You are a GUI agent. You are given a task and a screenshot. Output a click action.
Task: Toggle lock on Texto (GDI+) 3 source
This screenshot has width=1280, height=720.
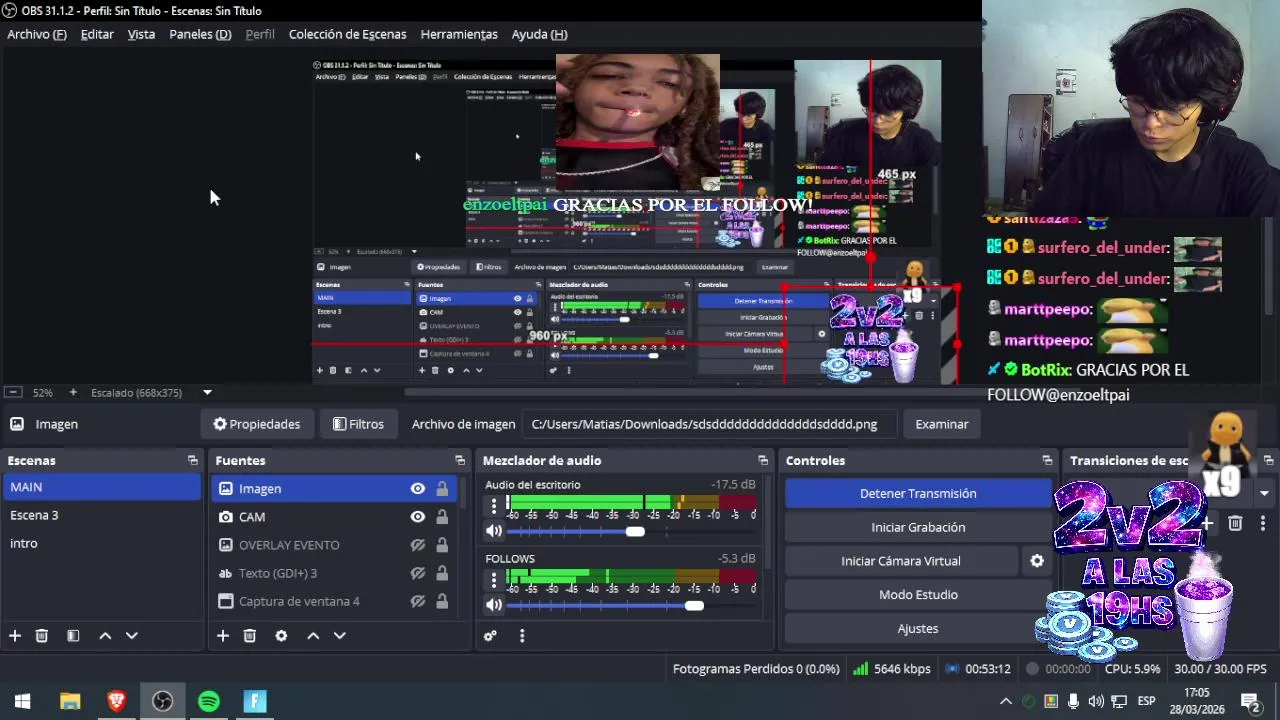(442, 573)
